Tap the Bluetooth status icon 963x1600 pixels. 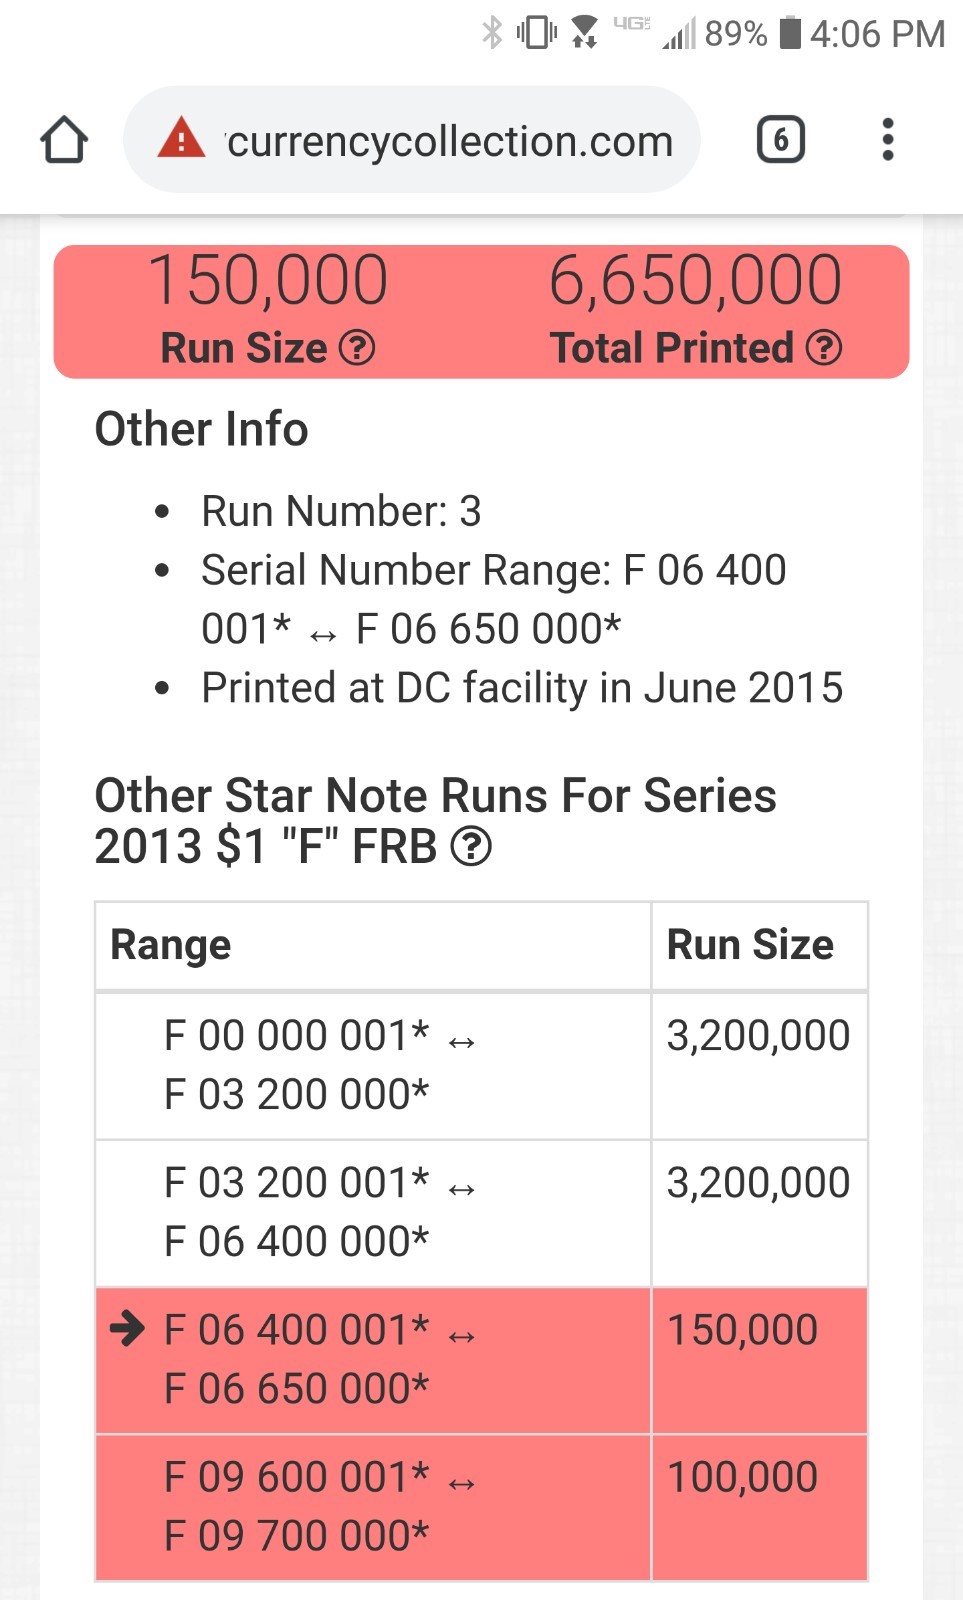click(491, 32)
